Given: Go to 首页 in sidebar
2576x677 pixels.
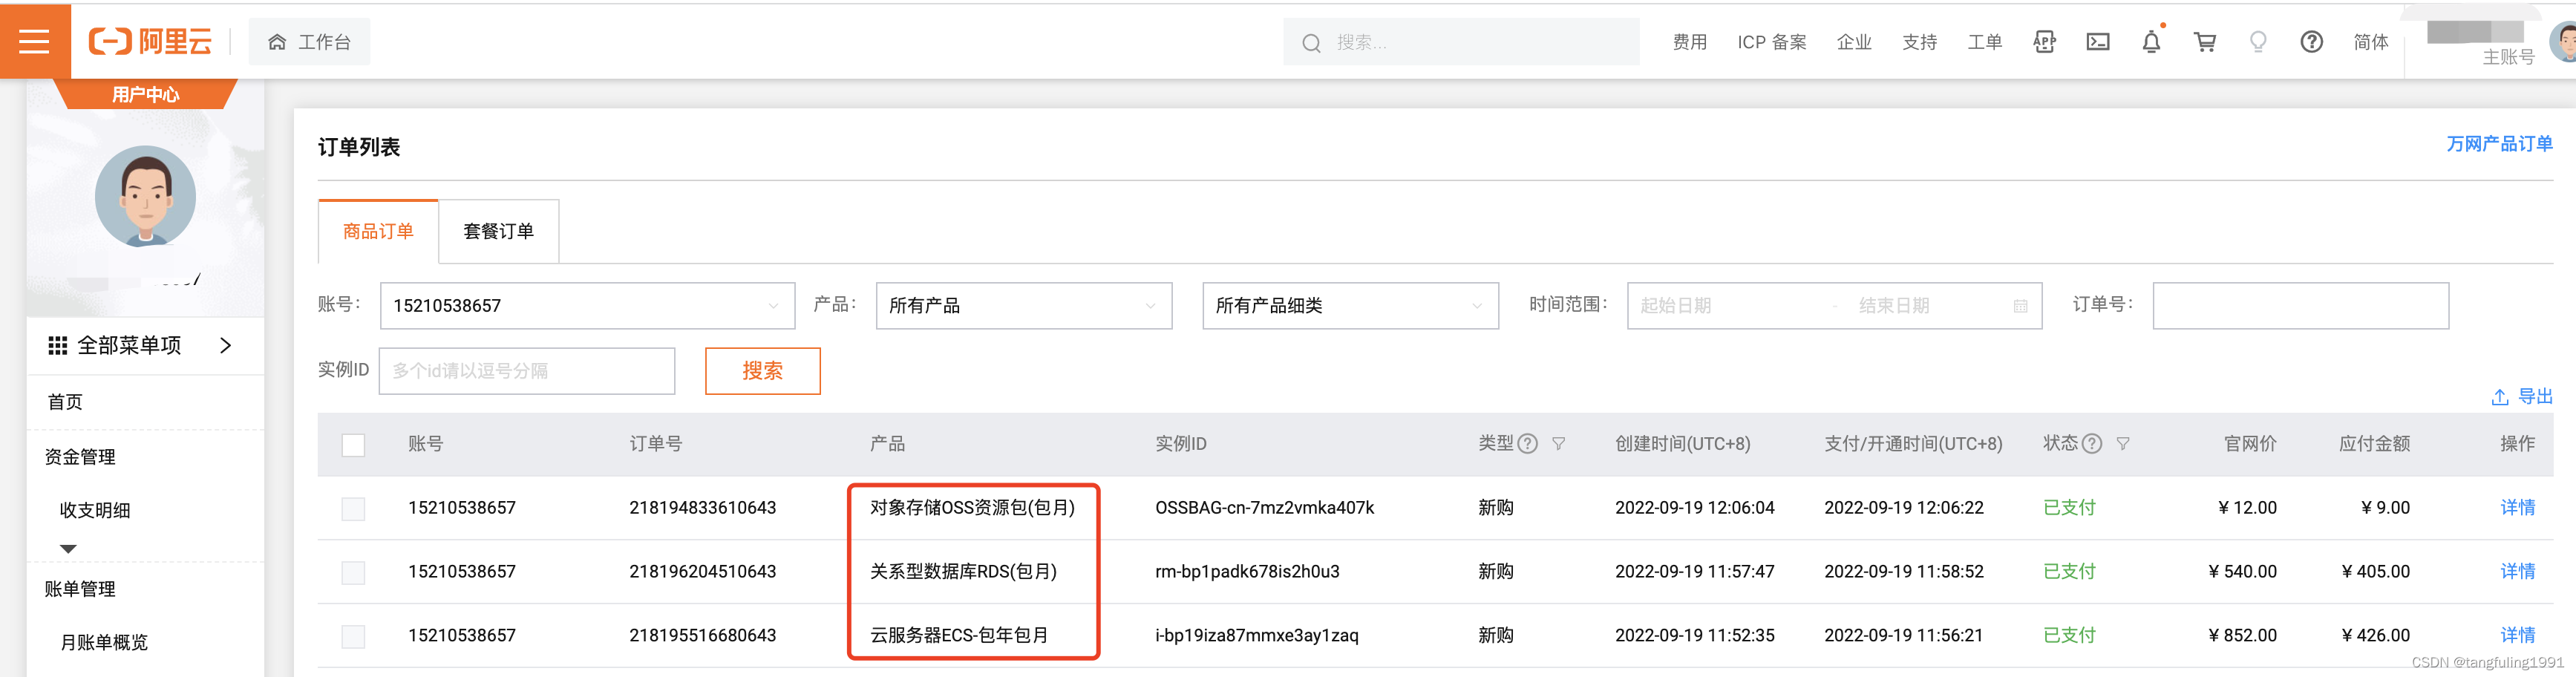Looking at the screenshot, I should [65, 402].
